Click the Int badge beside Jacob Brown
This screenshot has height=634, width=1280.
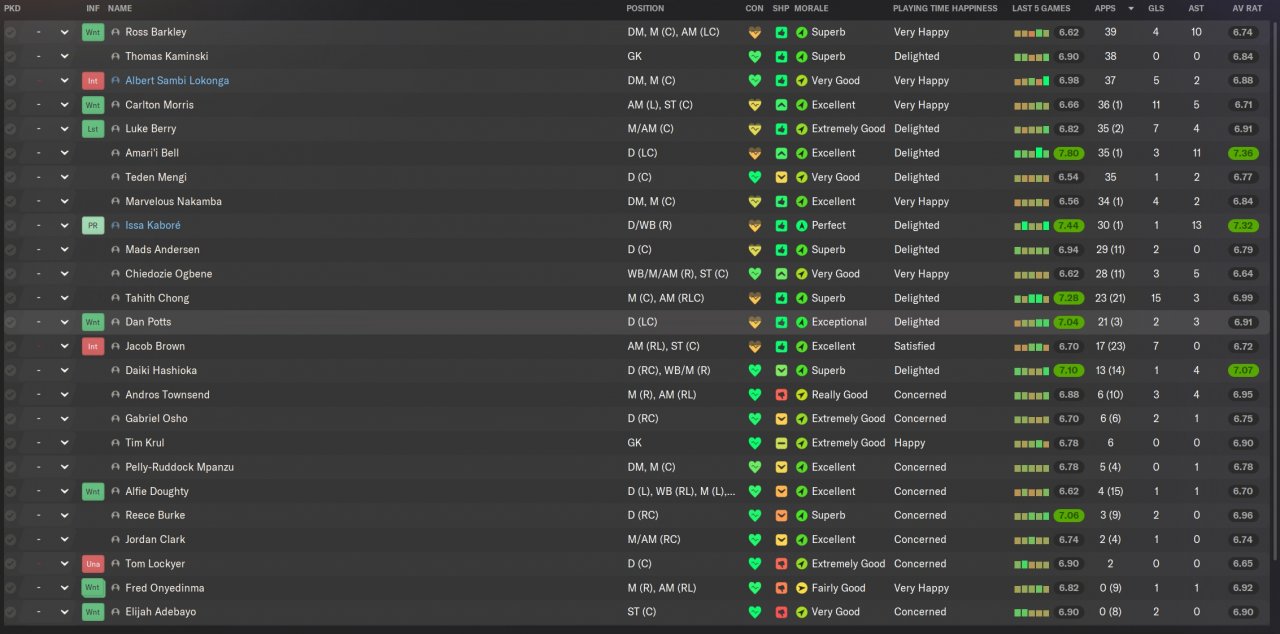click(93, 347)
